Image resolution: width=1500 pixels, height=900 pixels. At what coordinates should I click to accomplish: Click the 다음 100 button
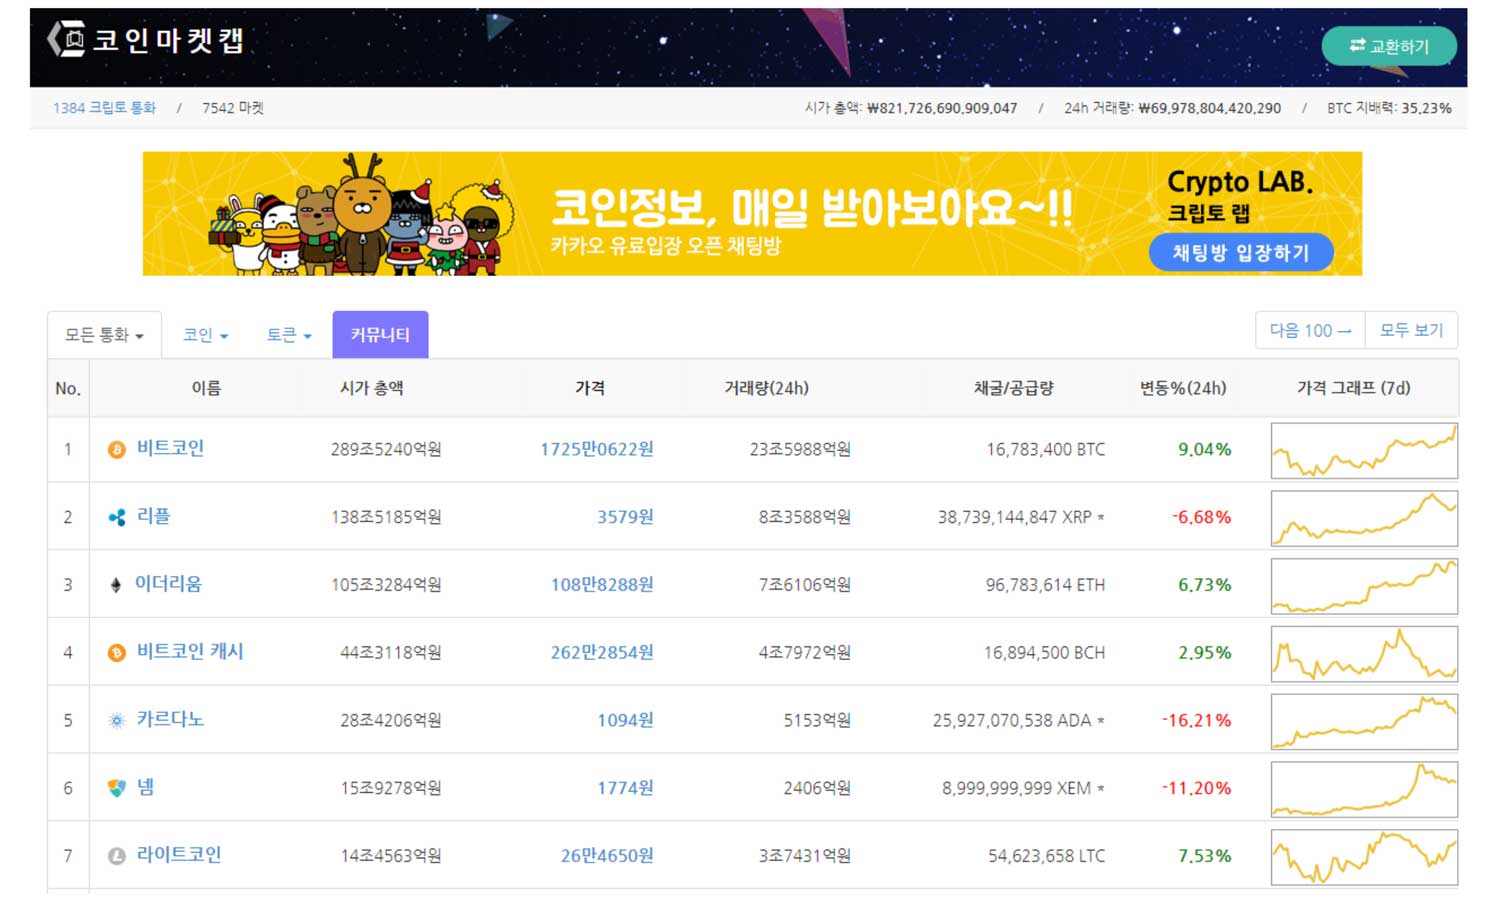pos(1309,330)
